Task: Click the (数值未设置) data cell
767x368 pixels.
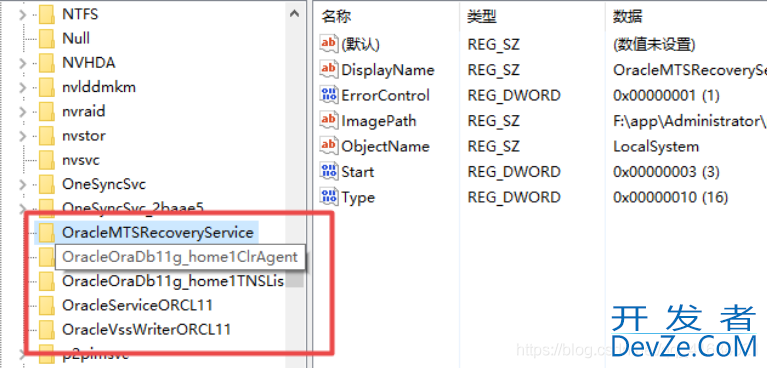Action: click(x=654, y=45)
